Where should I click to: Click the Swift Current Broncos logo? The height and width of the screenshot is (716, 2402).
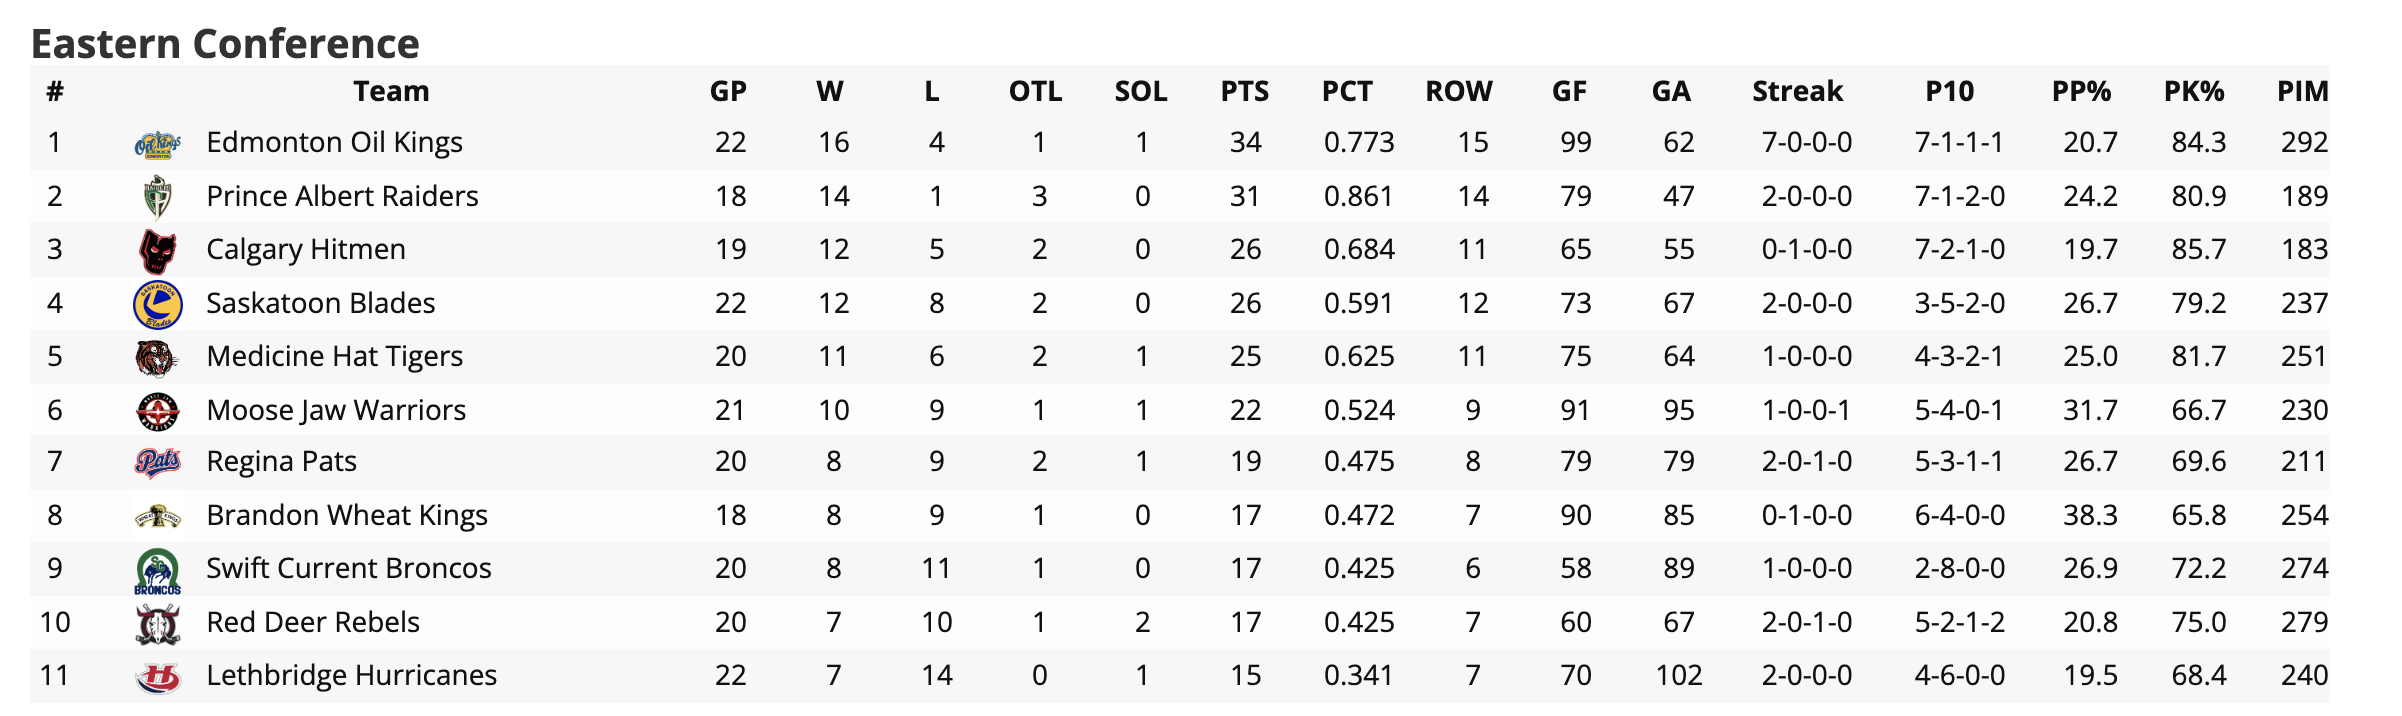pos(157,570)
